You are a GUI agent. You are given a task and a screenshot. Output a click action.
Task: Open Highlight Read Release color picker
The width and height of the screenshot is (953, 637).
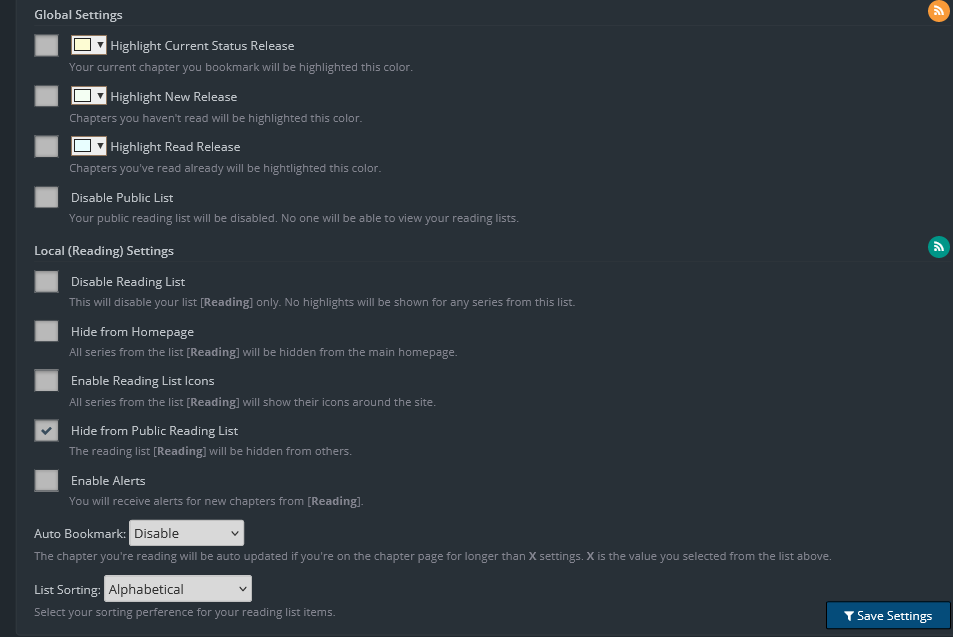tap(89, 146)
